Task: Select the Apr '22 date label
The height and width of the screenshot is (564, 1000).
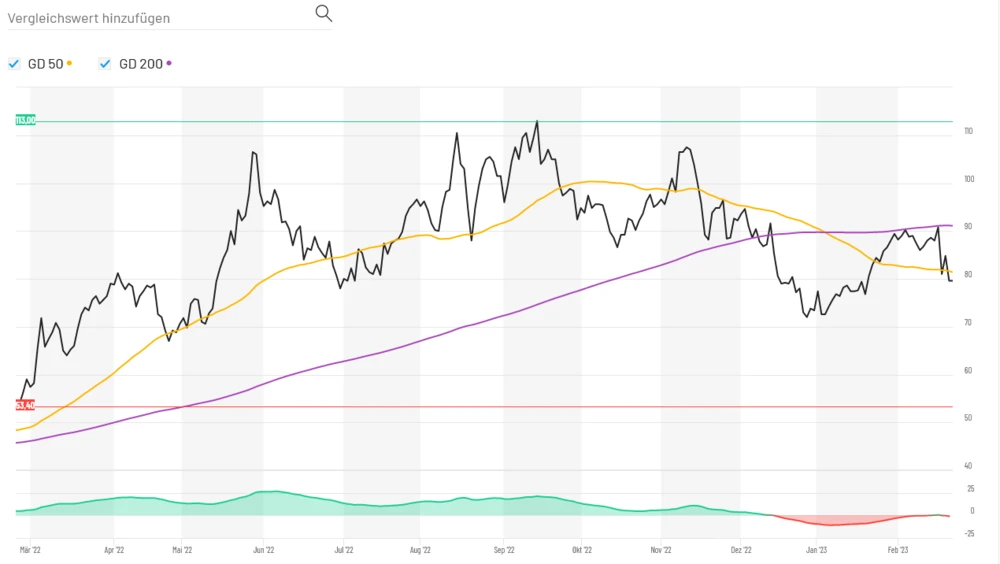Action: coord(113,549)
